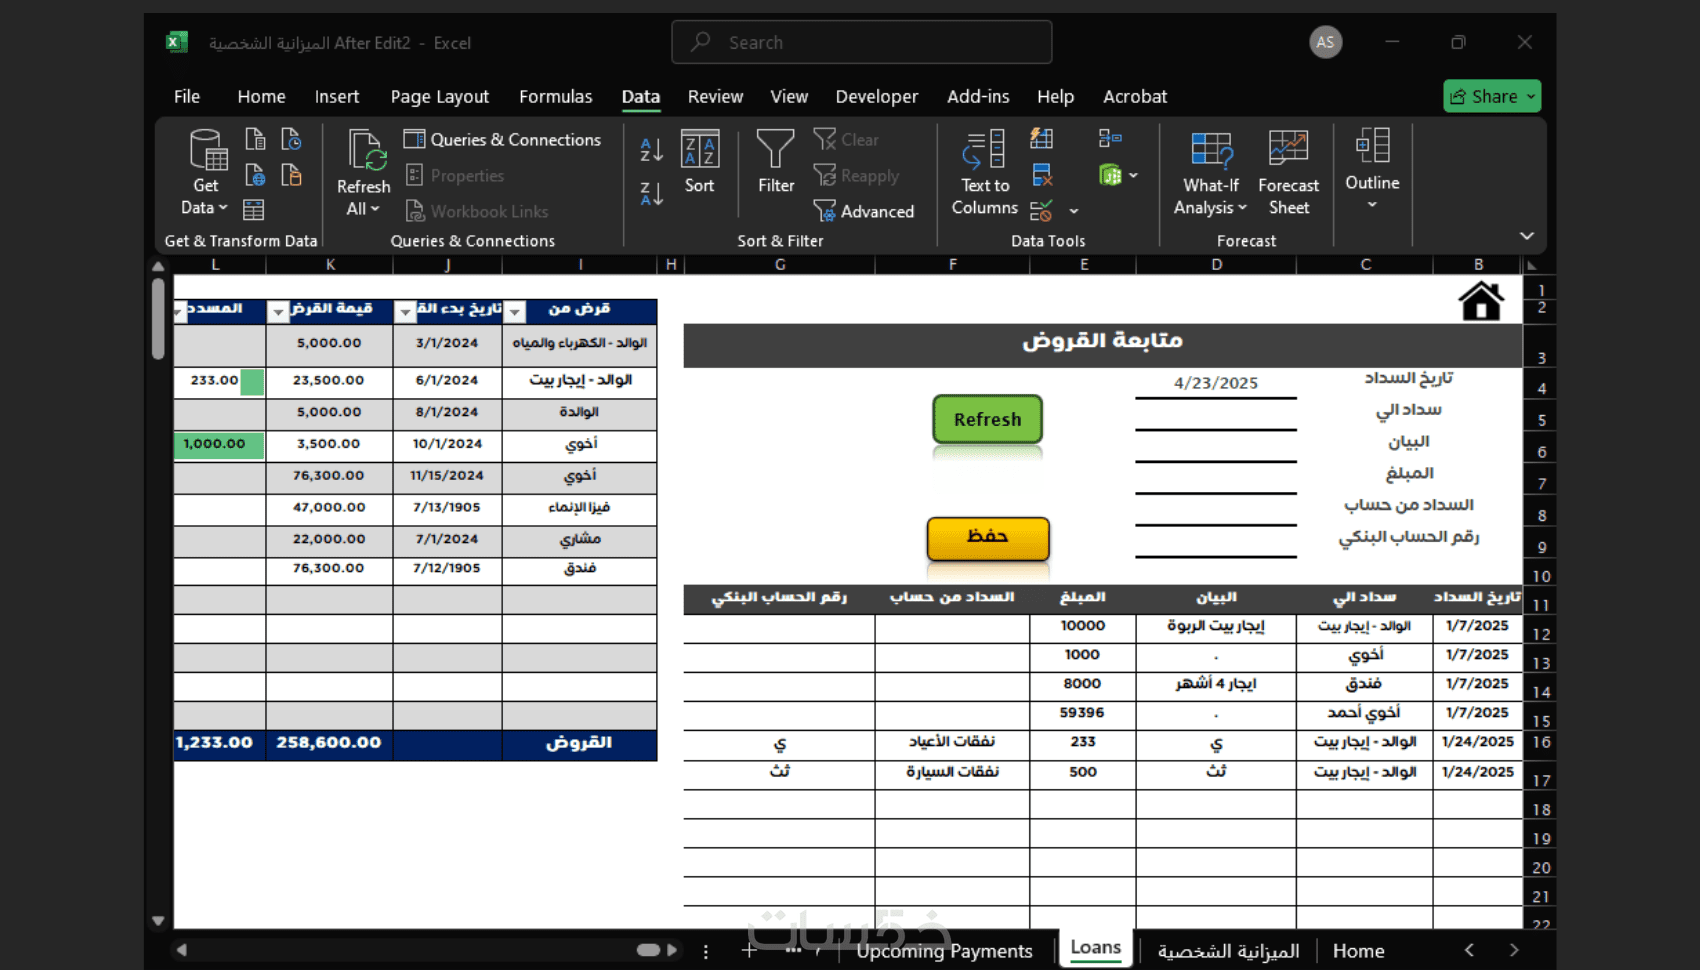This screenshot has width=1700, height=970.
Task: Open Data Model manage icon
Action: [x=1110, y=175]
